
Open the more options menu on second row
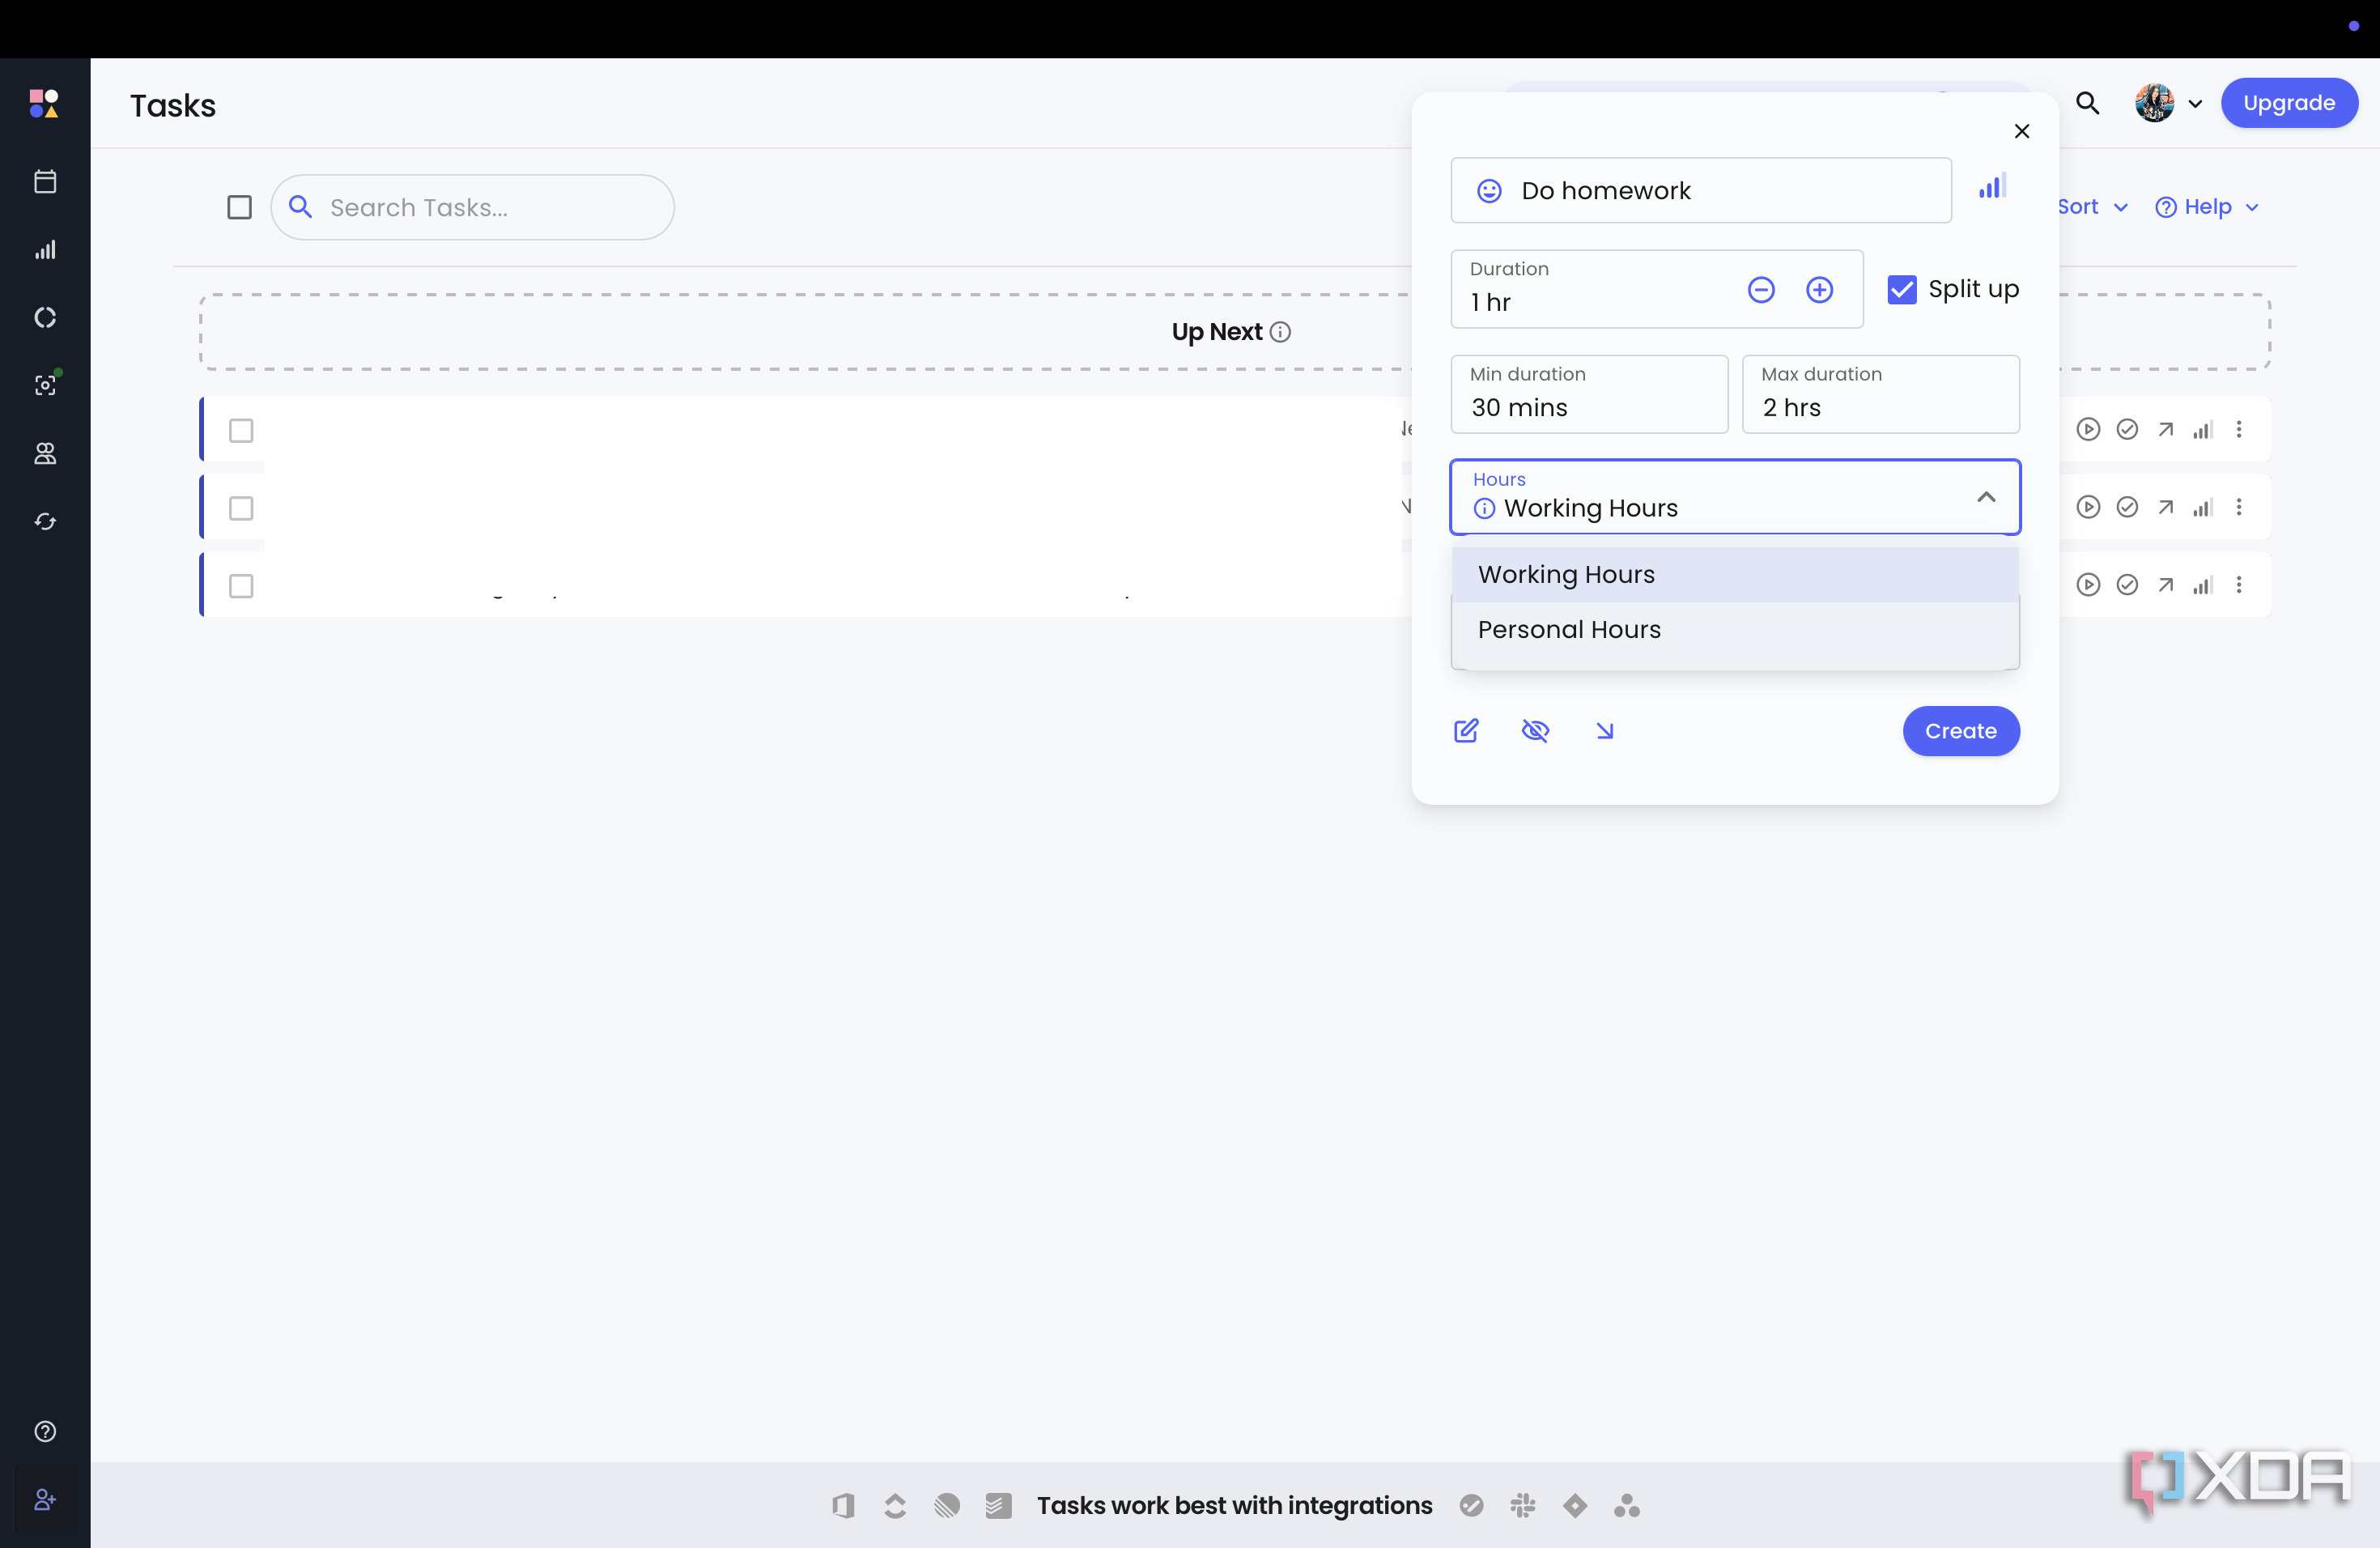point(2239,508)
